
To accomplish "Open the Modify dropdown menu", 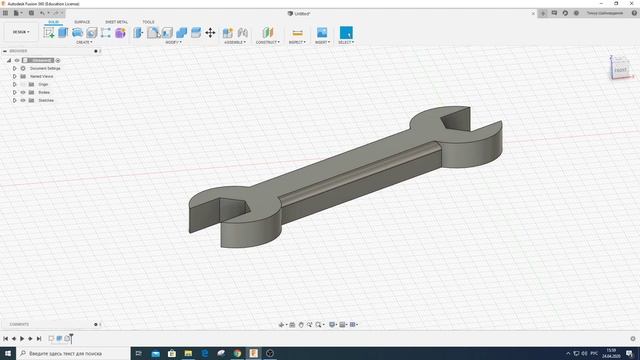I will click(173, 42).
